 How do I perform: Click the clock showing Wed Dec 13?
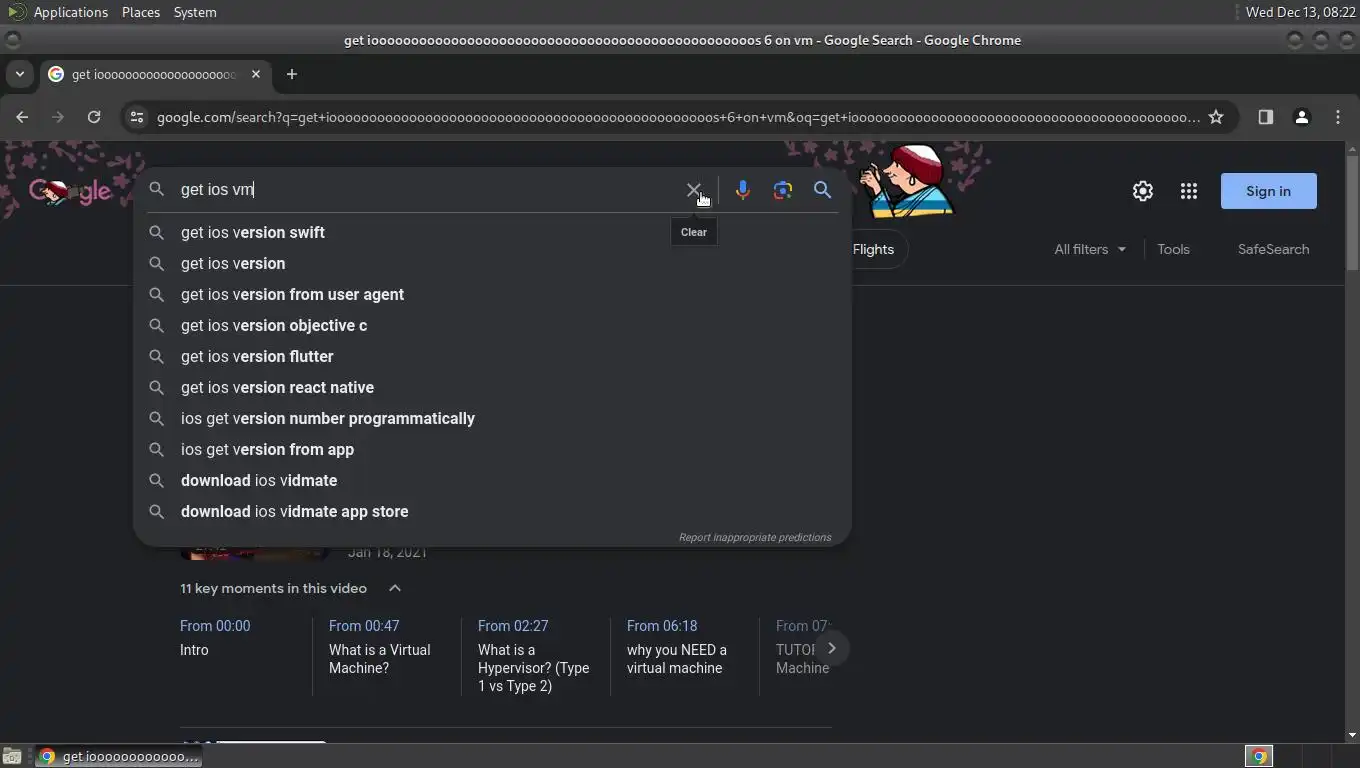point(1301,12)
